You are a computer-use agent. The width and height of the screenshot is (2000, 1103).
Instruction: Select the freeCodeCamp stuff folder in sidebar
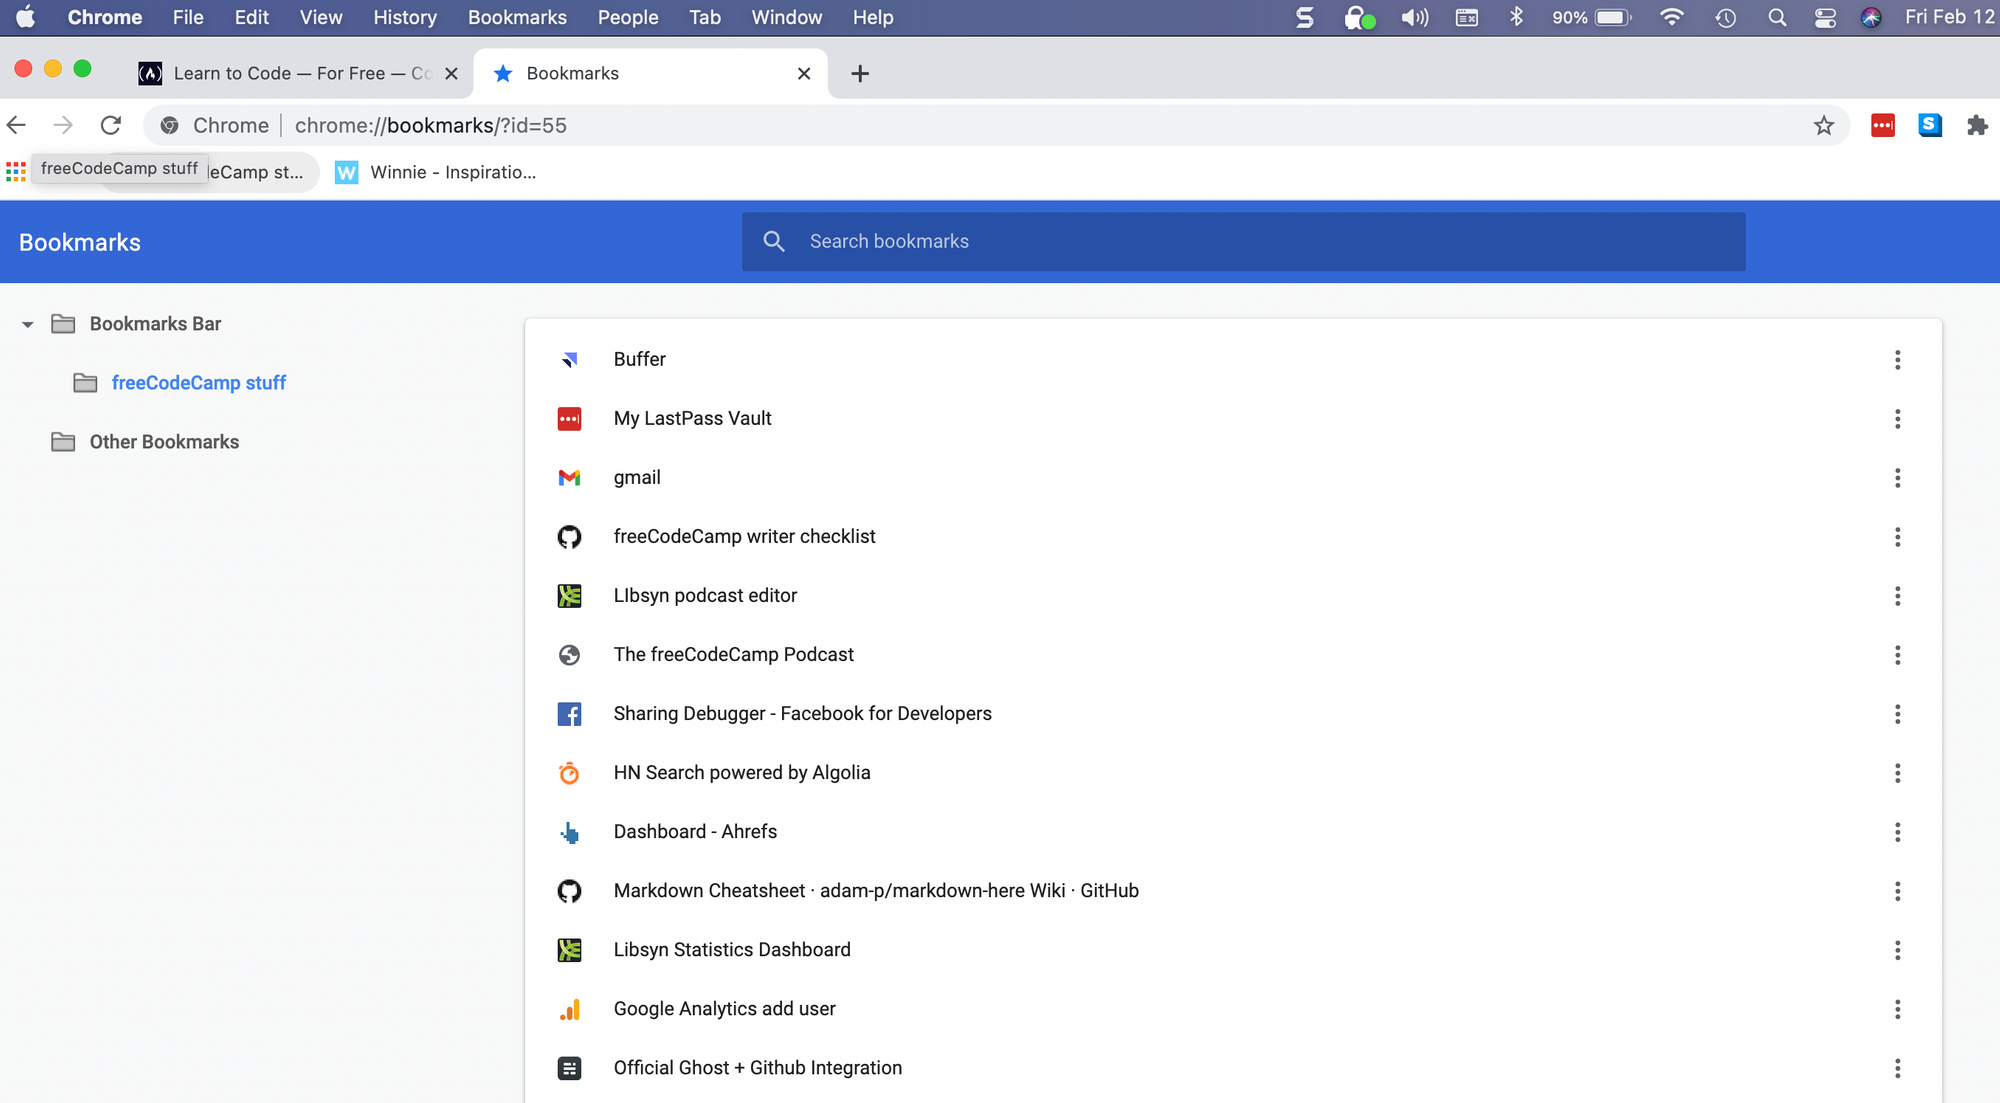(199, 383)
